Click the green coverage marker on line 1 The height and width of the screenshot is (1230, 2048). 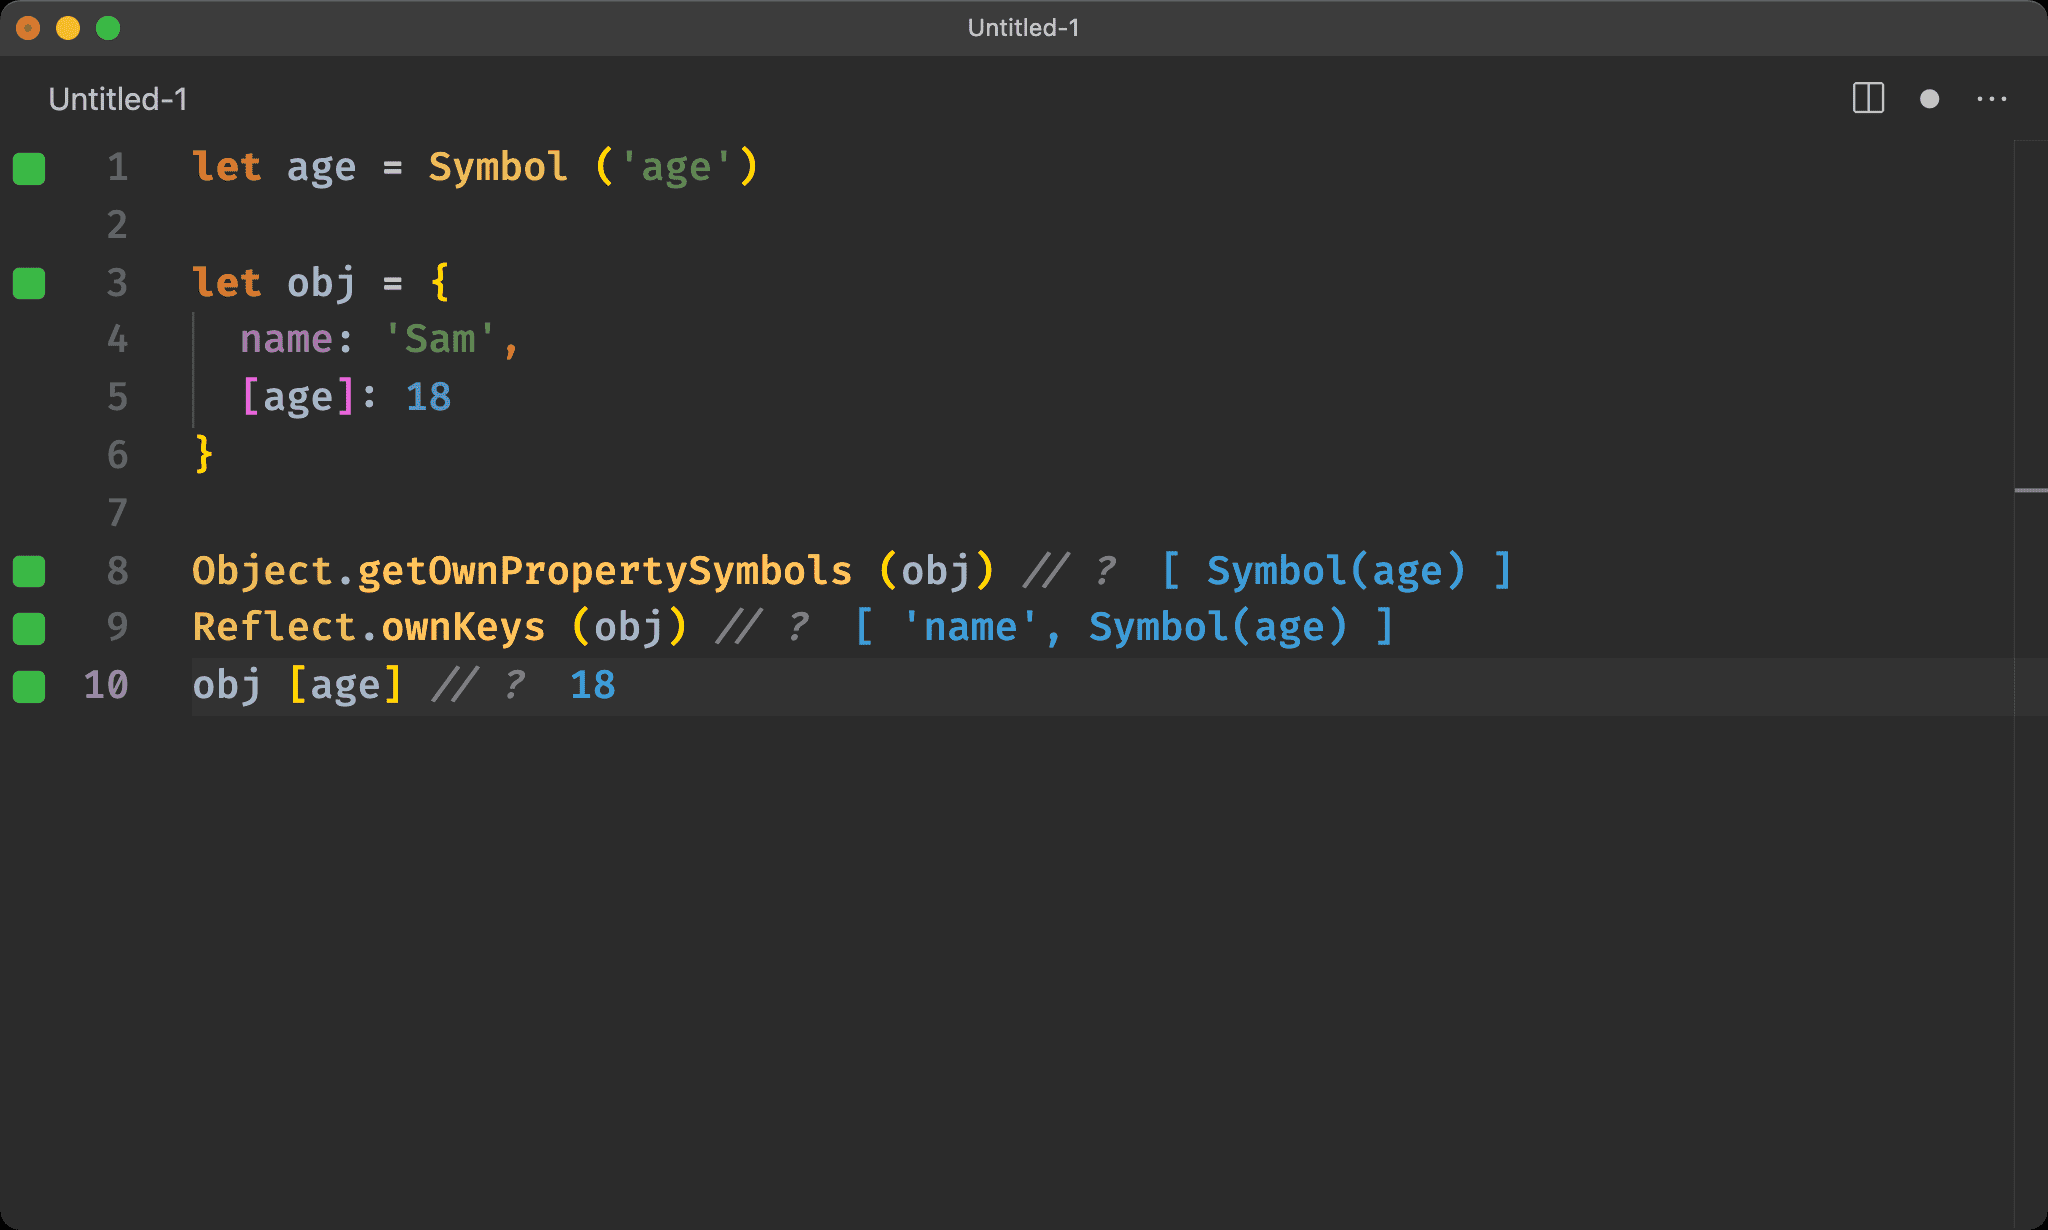pos(29,168)
